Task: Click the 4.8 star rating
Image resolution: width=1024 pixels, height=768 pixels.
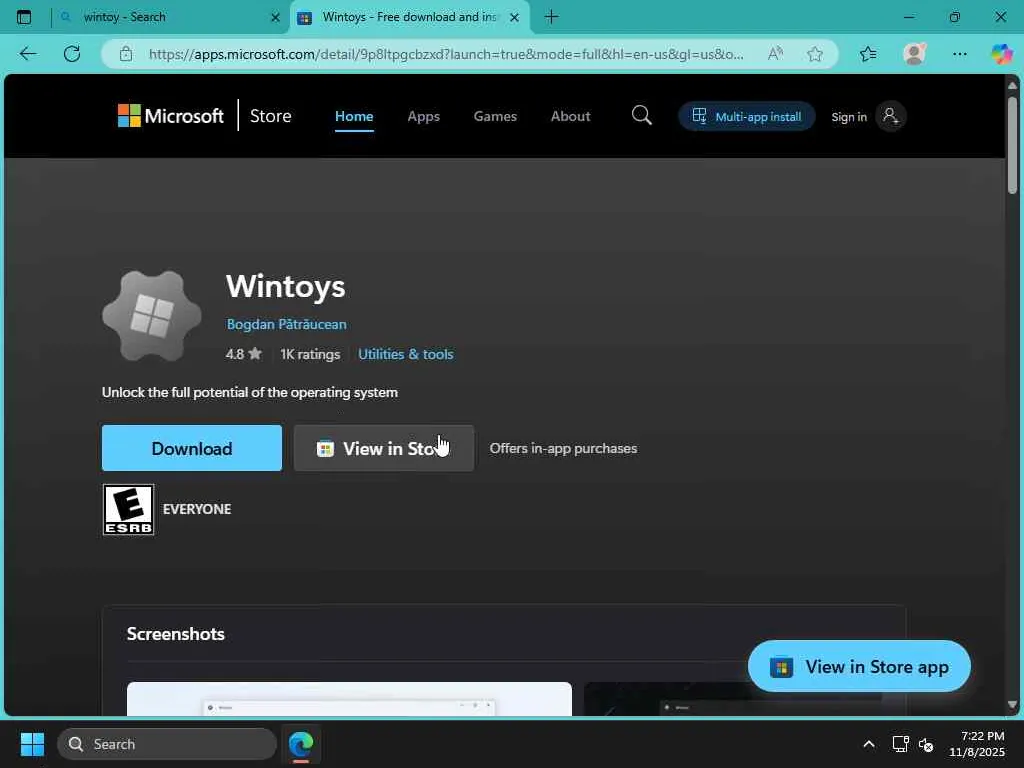Action: 244,354
